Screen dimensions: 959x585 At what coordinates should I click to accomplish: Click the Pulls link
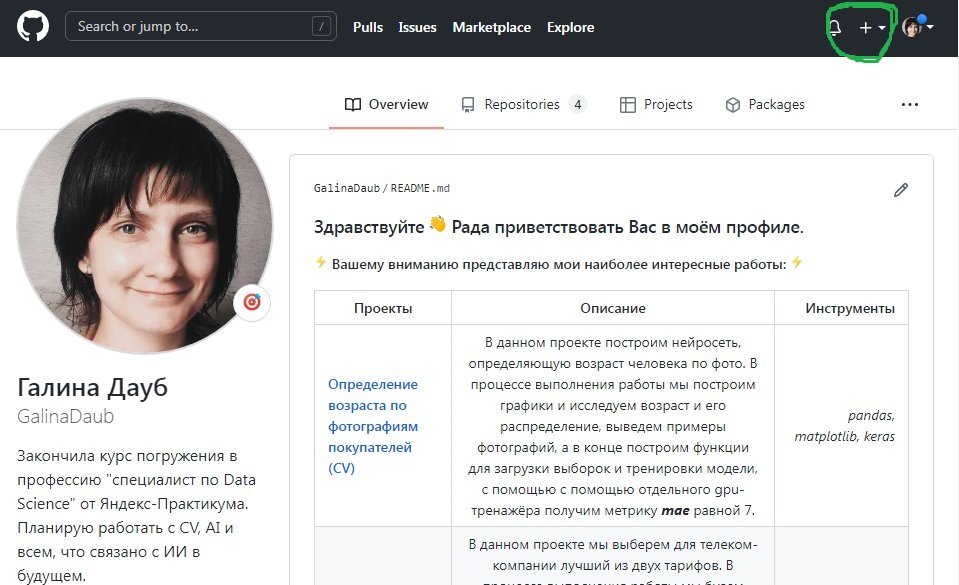[x=367, y=27]
